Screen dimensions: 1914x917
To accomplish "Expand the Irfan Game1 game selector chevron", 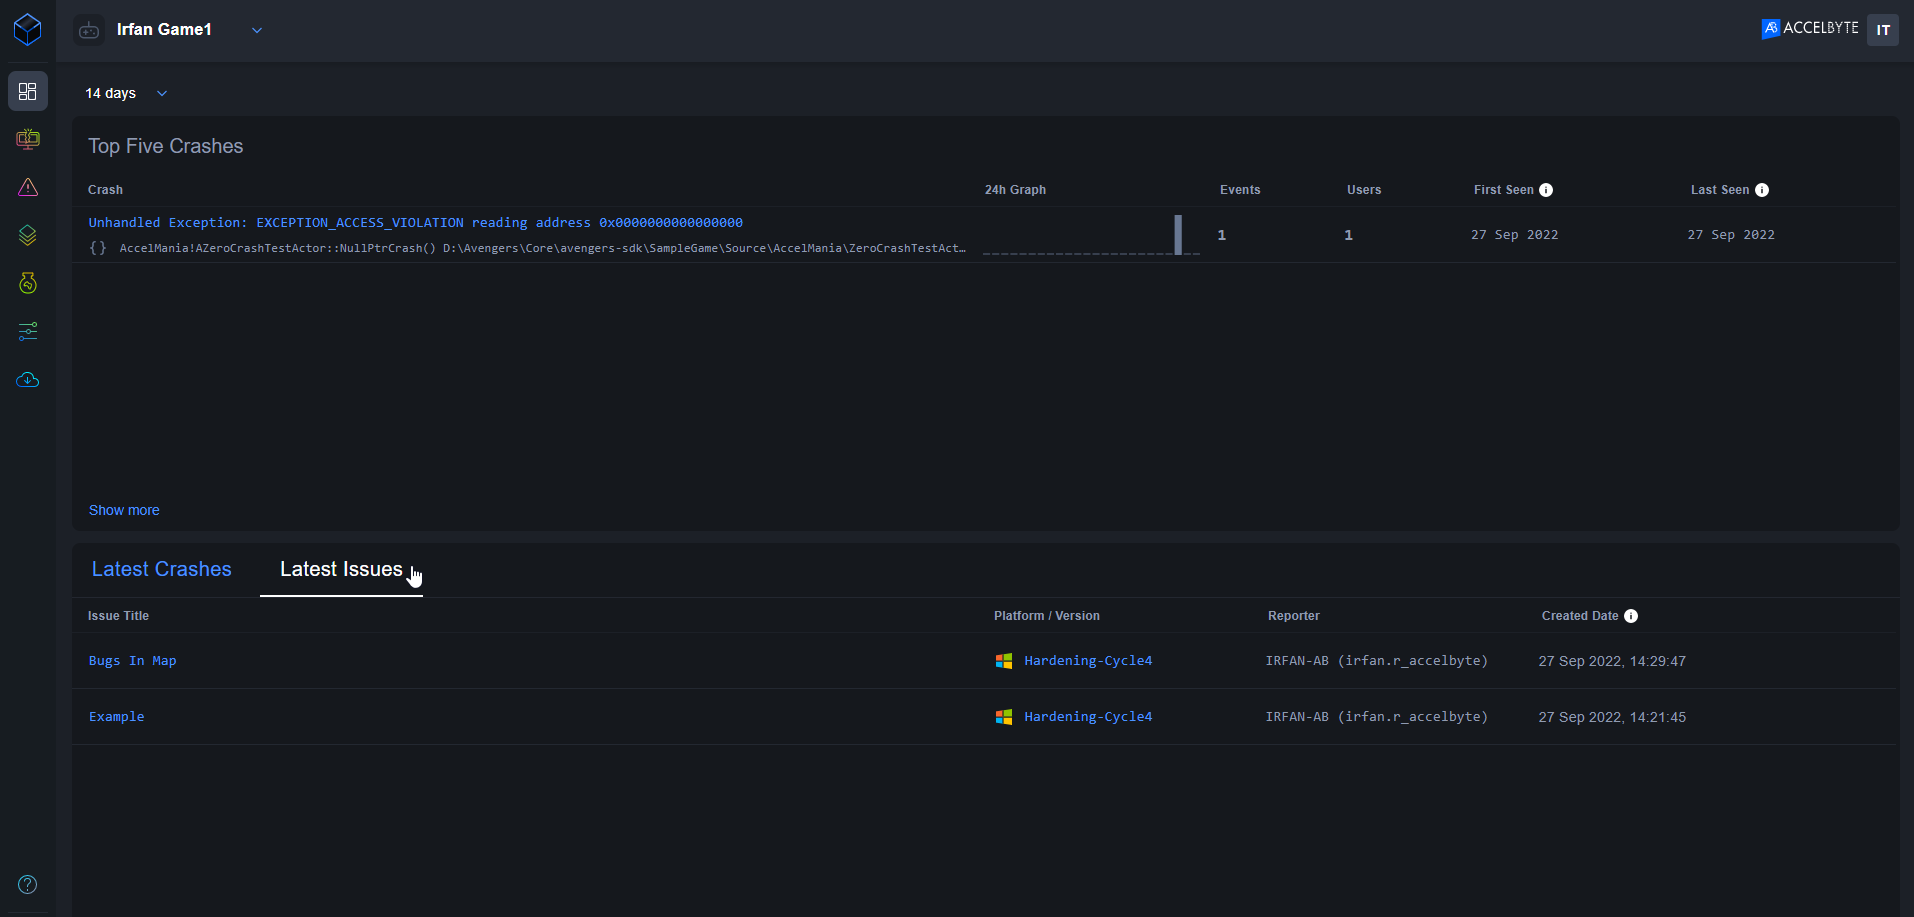I will pyautogui.click(x=257, y=30).
